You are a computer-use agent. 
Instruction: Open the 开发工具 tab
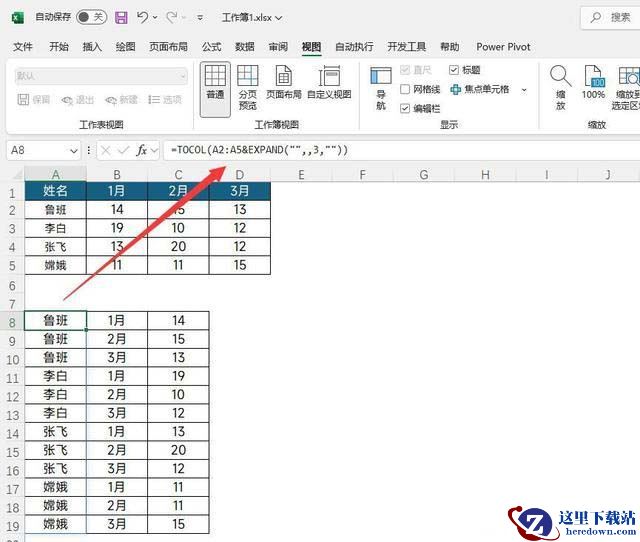[x=407, y=47]
